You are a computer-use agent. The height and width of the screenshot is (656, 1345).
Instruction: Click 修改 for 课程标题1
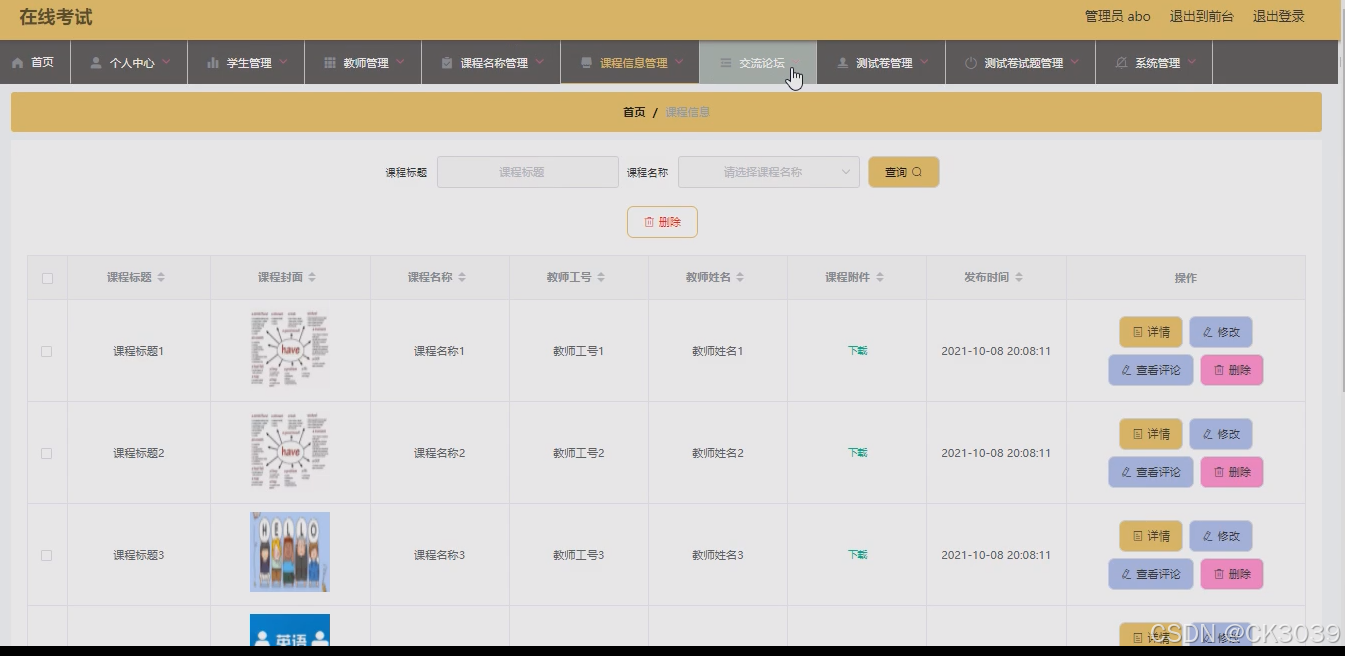(1221, 332)
